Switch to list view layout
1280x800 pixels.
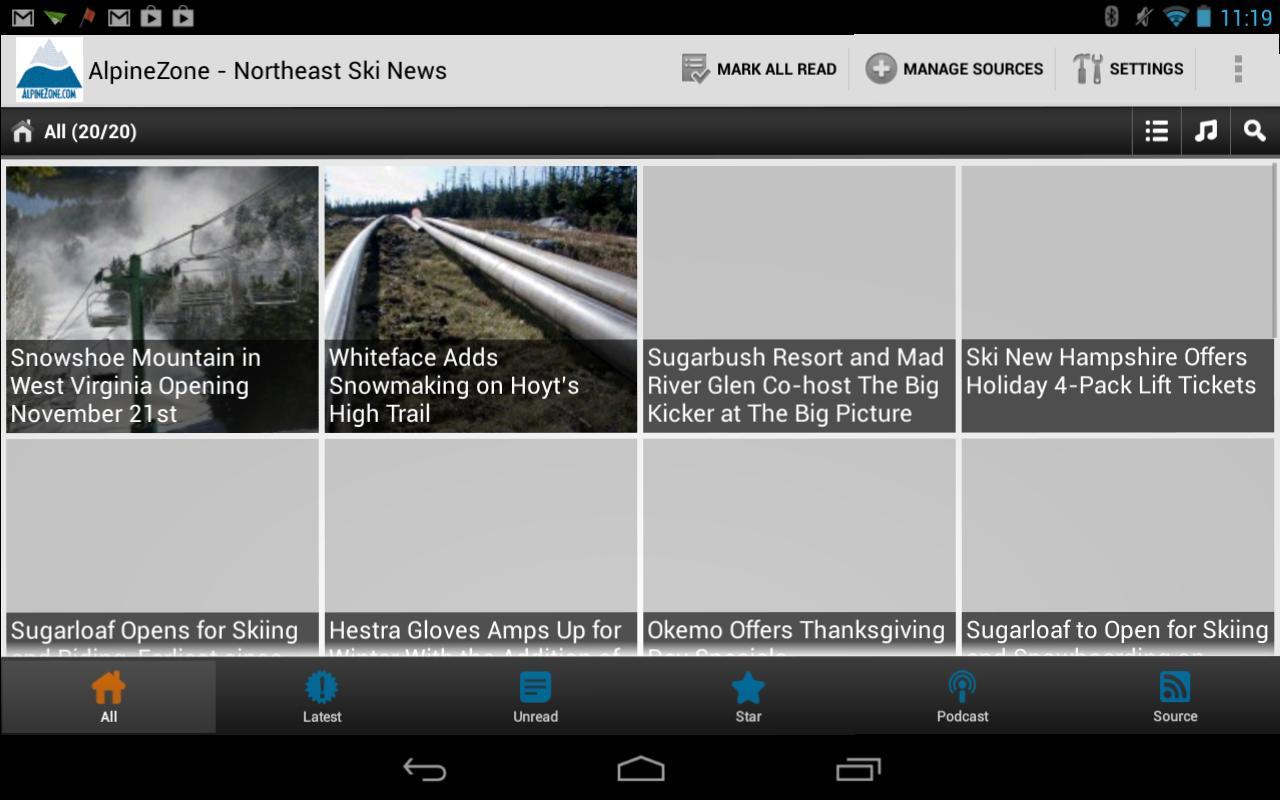tap(1155, 131)
